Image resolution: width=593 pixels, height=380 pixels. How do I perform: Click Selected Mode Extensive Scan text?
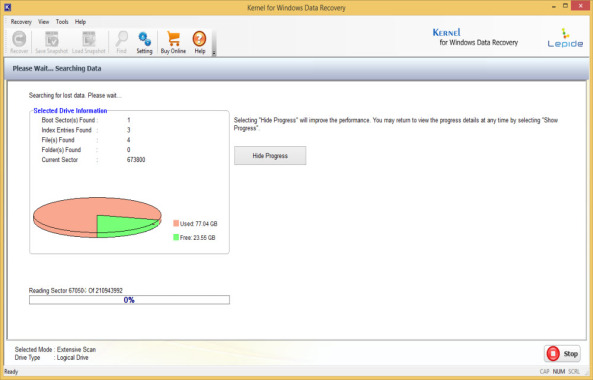click(55, 349)
